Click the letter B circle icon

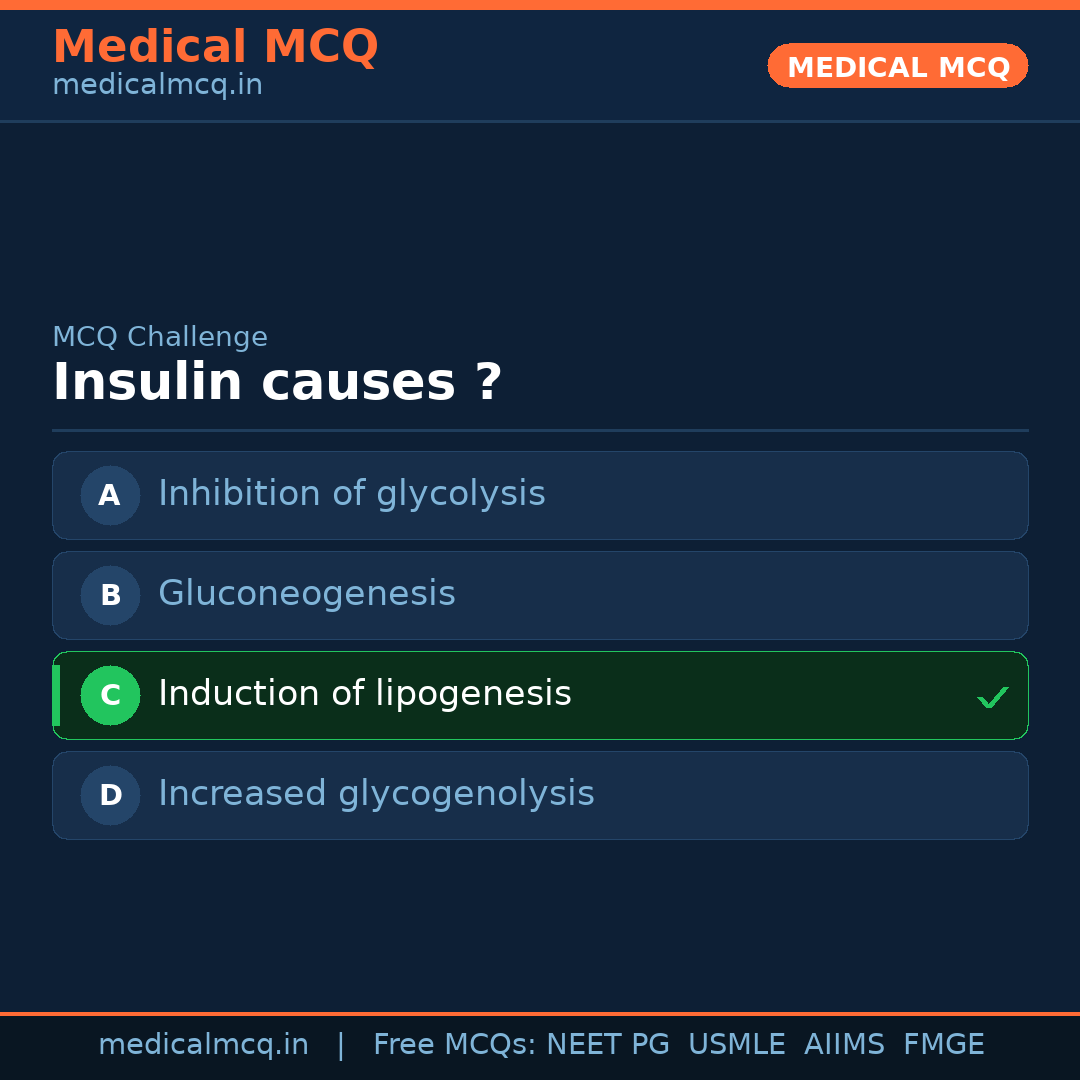tap(110, 595)
